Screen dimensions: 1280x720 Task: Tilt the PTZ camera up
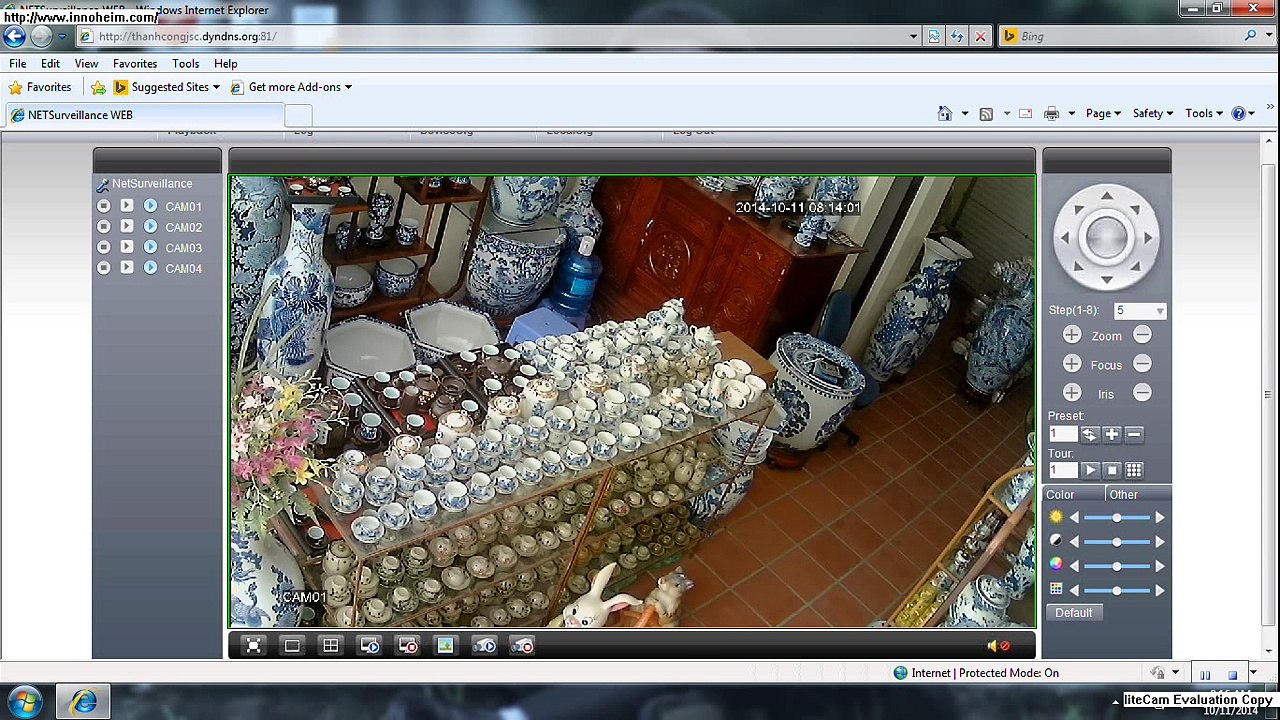click(x=1106, y=196)
